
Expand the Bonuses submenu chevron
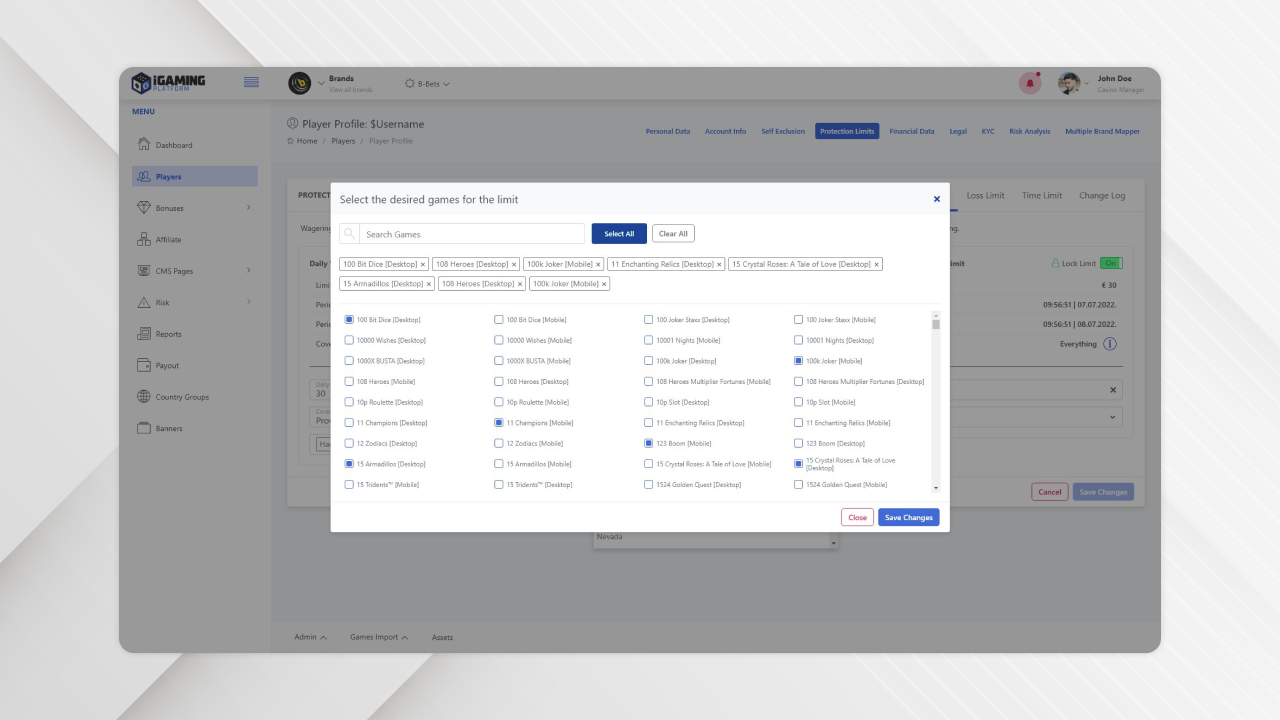click(x=248, y=207)
